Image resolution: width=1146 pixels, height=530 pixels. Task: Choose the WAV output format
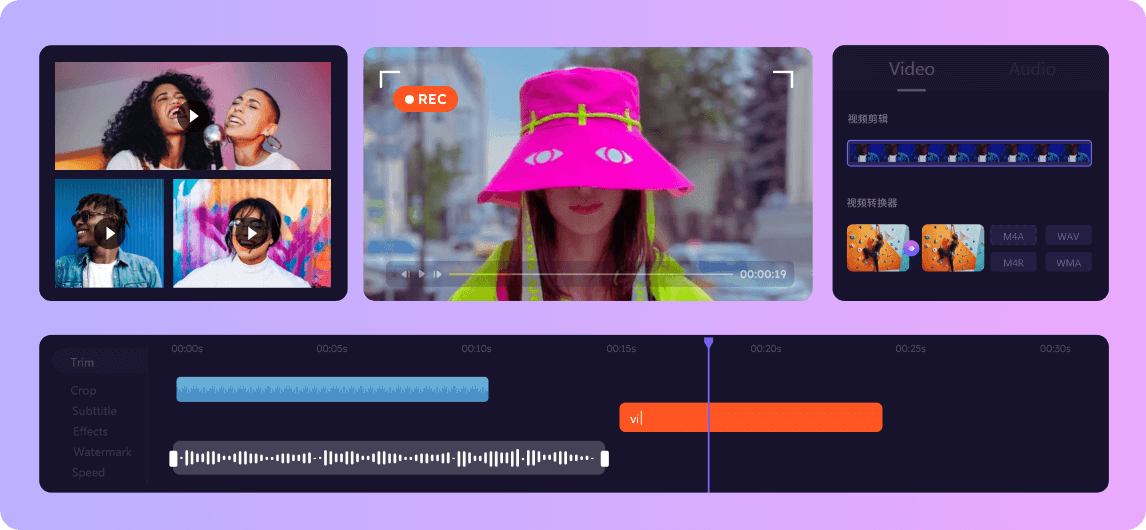tap(1068, 237)
